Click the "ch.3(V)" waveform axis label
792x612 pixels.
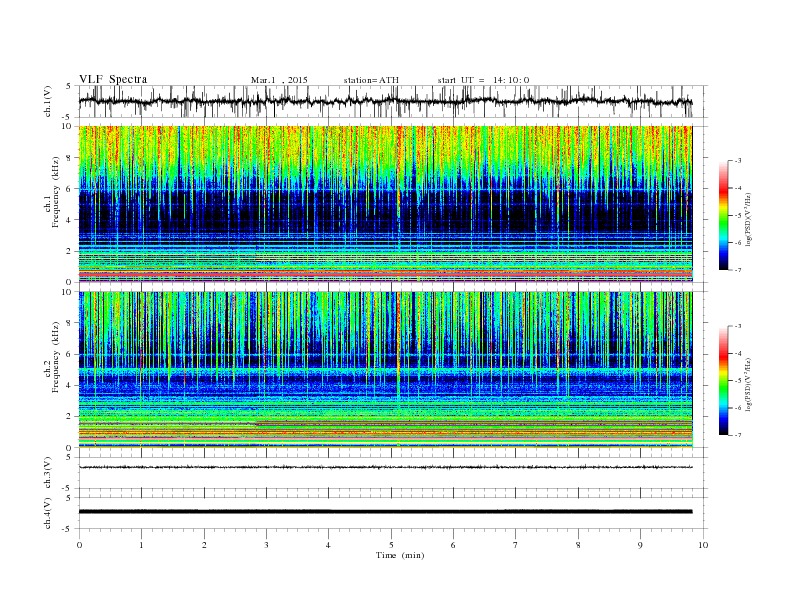[48, 473]
